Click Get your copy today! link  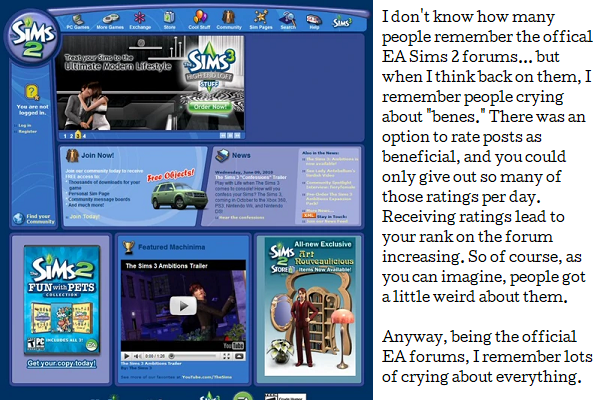(62, 364)
